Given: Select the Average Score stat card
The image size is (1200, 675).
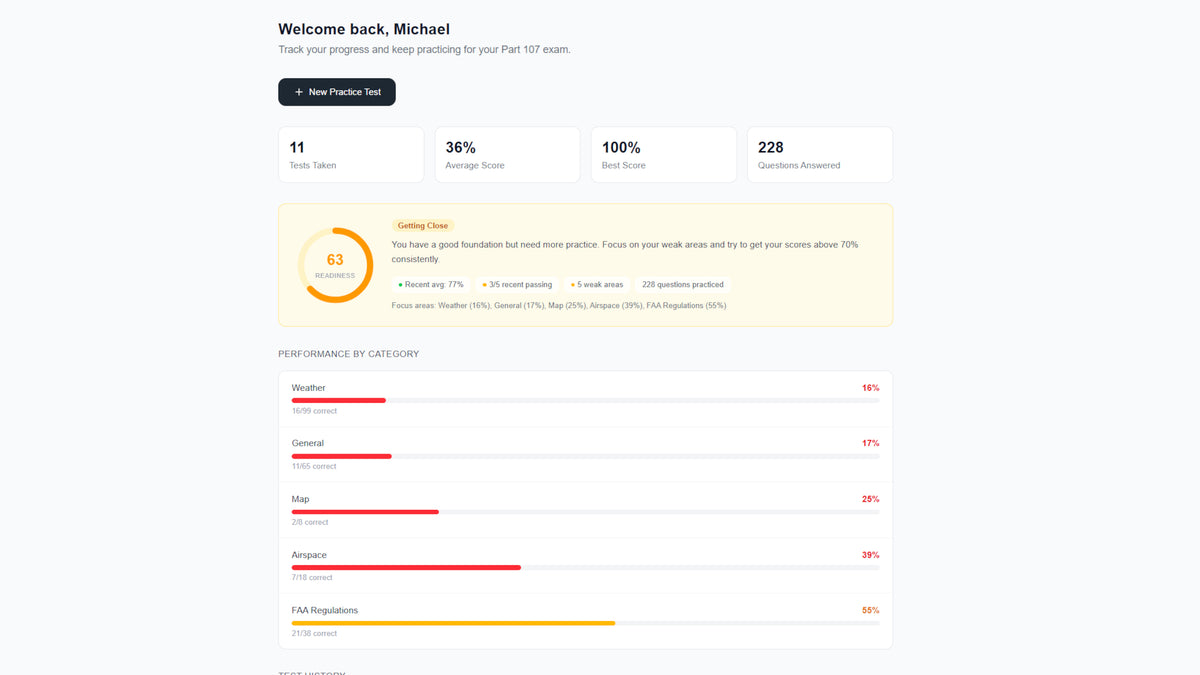Looking at the screenshot, I should tap(507, 155).
